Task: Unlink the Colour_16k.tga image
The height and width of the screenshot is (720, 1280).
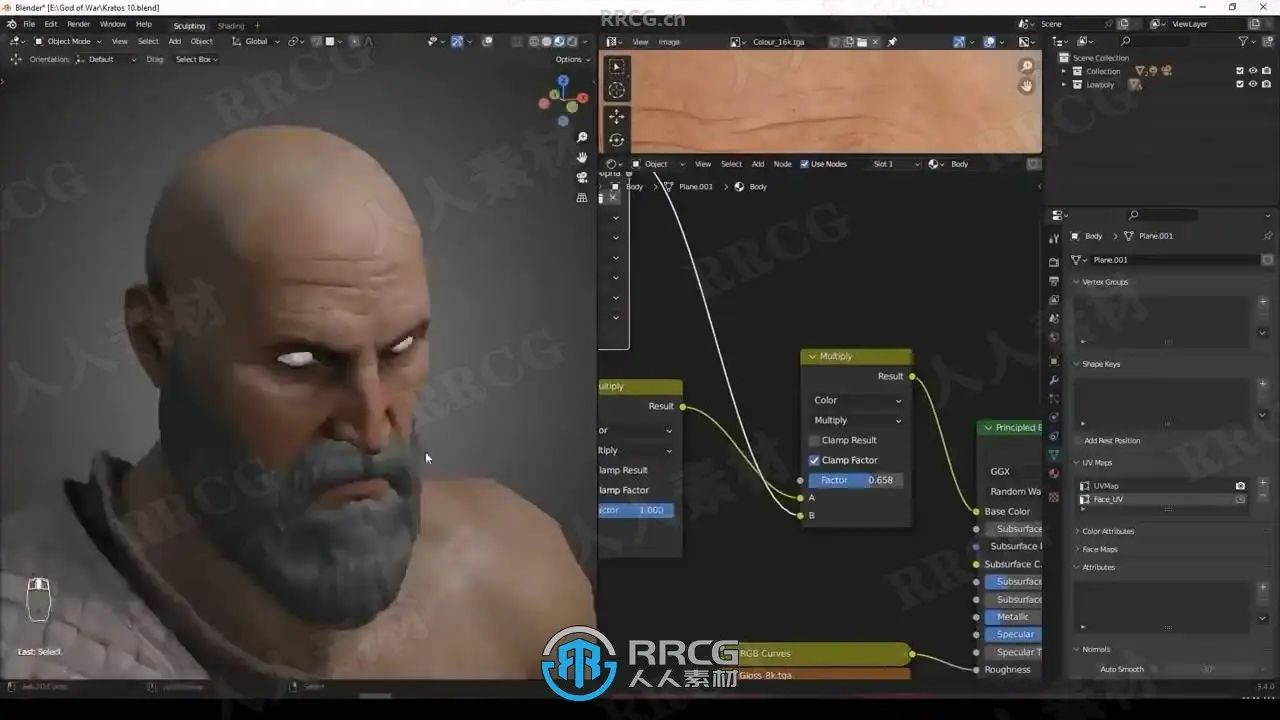Action: 875,42
